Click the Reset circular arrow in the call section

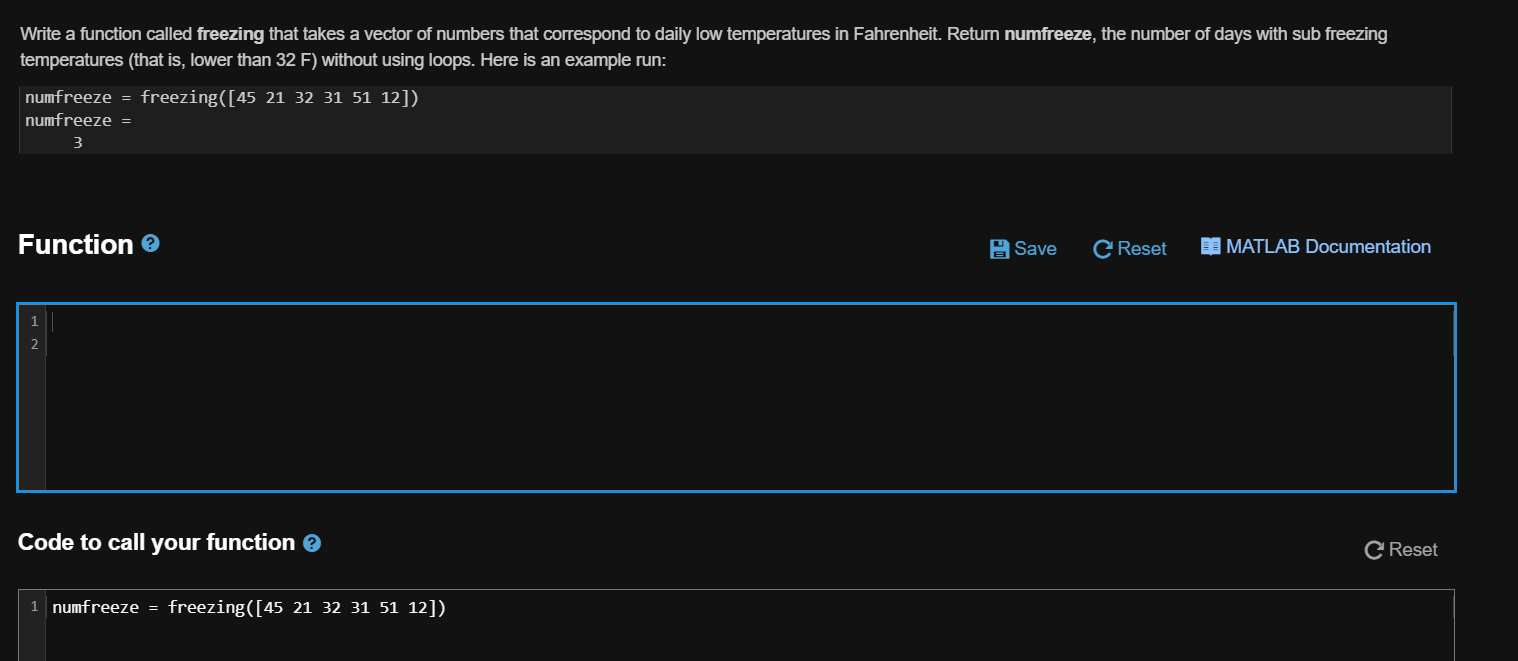(1373, 549)
